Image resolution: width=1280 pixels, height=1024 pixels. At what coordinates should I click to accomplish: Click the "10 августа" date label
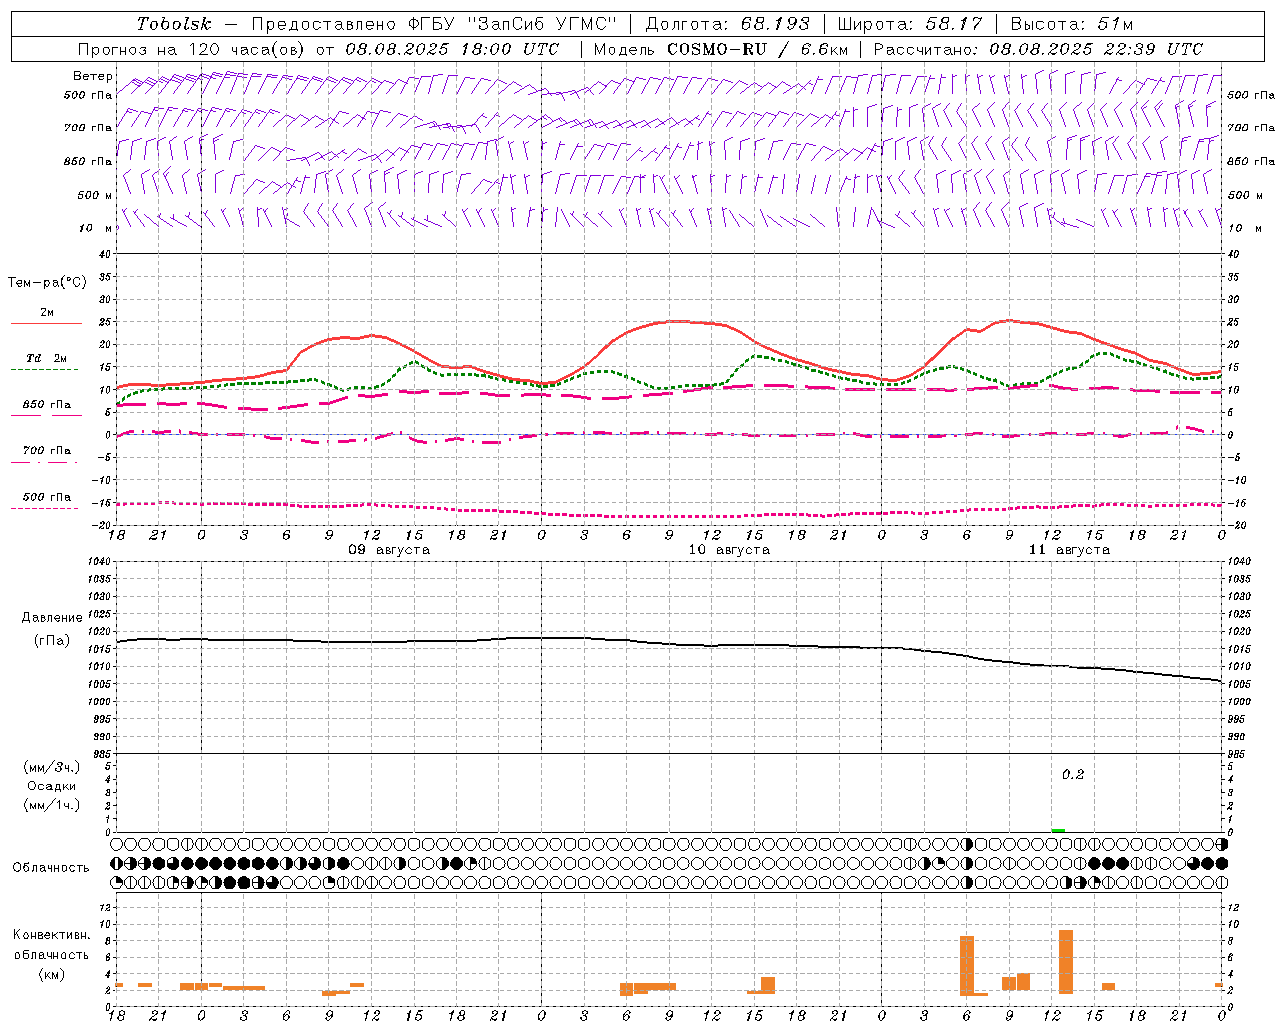coord(729,550)
